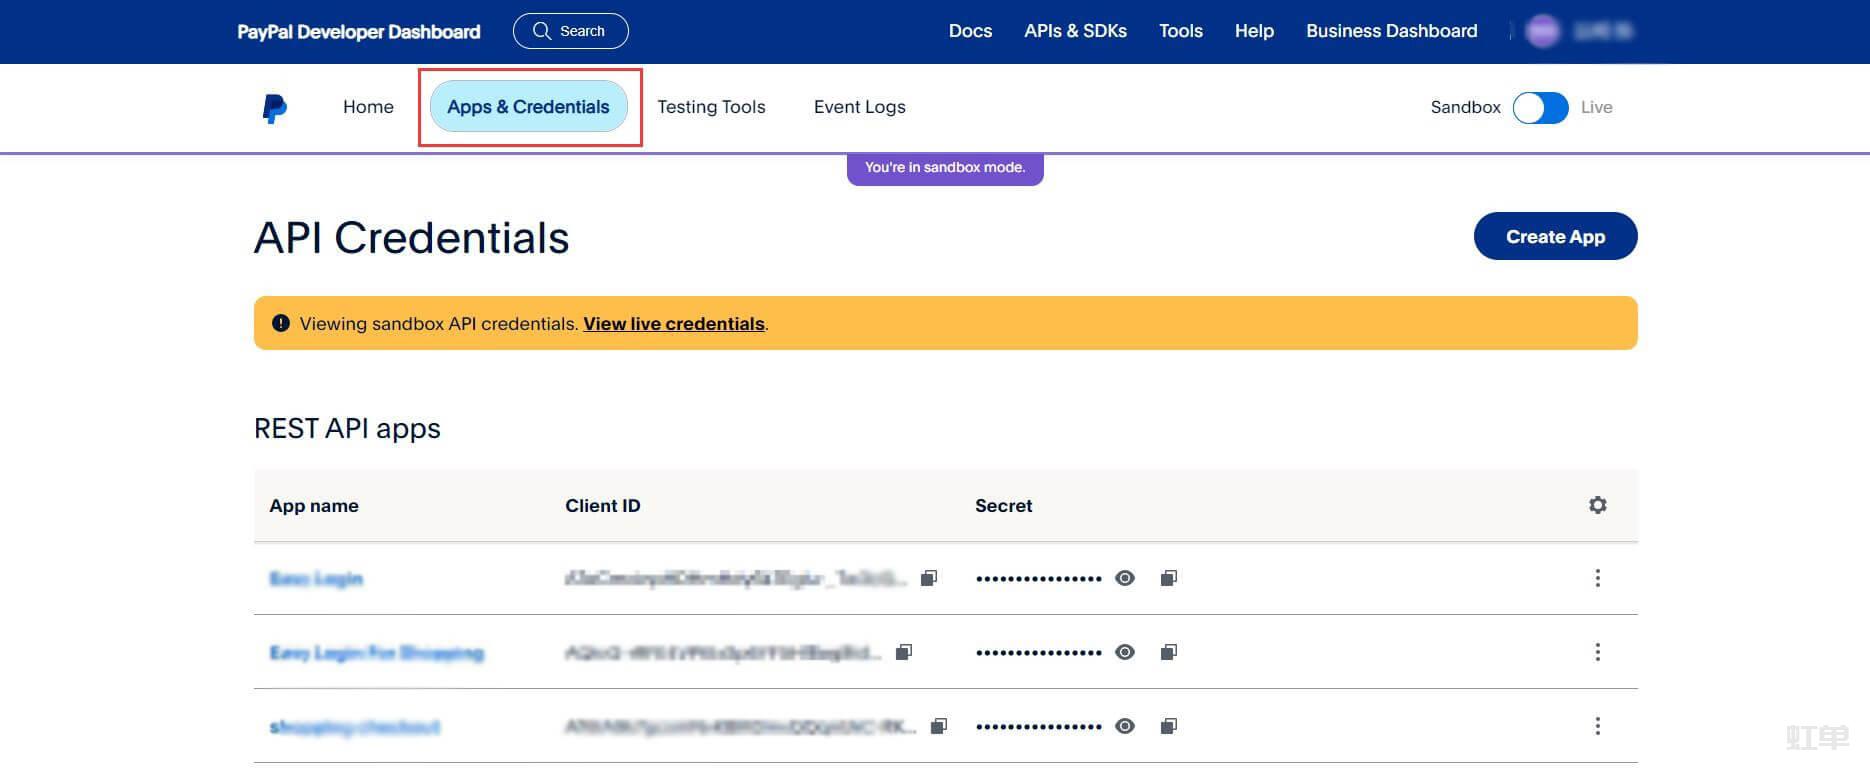Screen dimensions: 1870x770
Task: Click masked Secret dots in second app row
Action: point(1039,653)
